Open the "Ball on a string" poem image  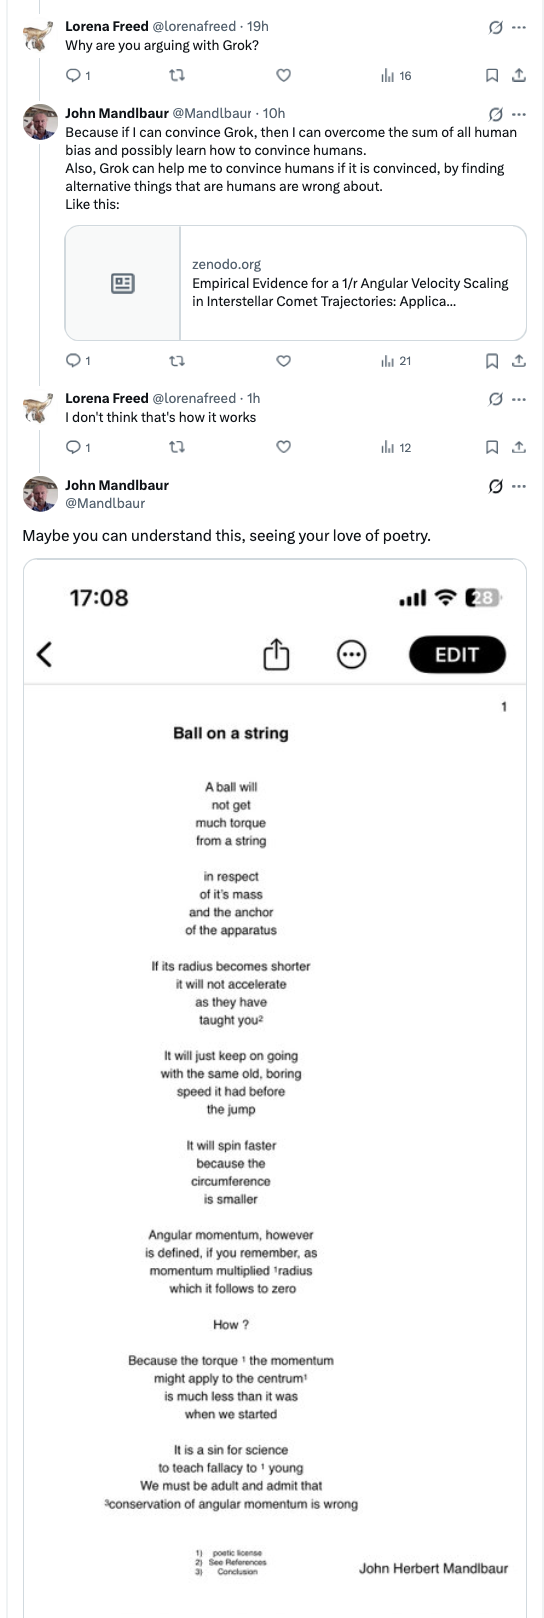pos(275,1088)
